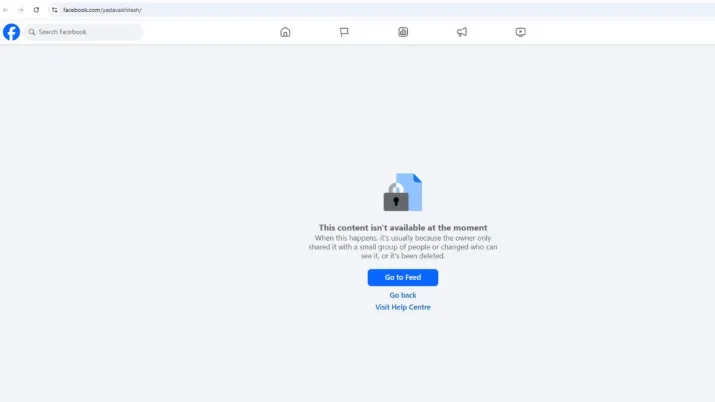Follow the Go back link
The width and height of the screenshot is (715, 402).
click(403, 295)
